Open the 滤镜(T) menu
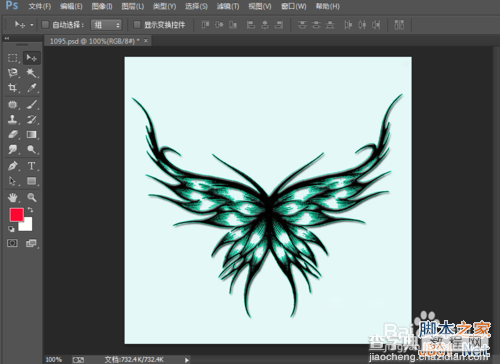This screenshot has height=364, width=500. (x=228, y=6)
